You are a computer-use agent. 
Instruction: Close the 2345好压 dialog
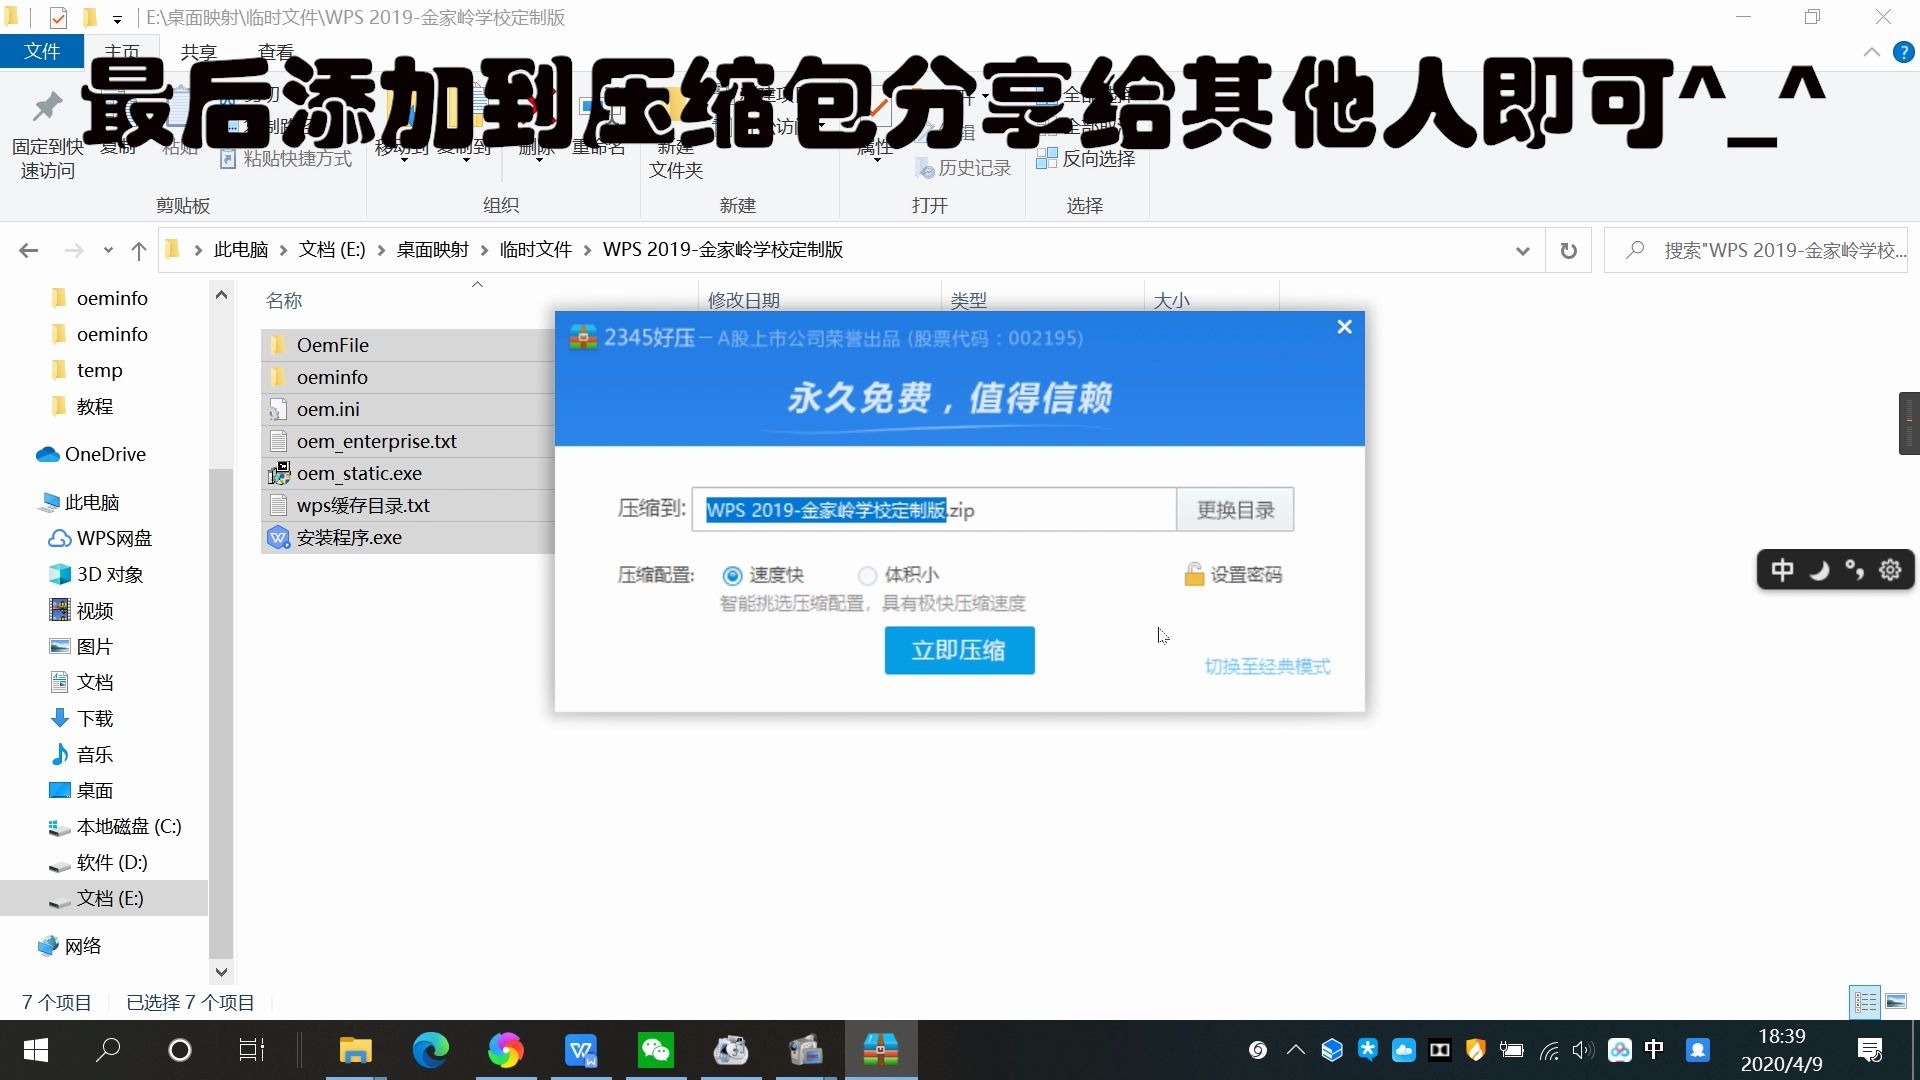pyautogui.click(x=1344, y=327)
